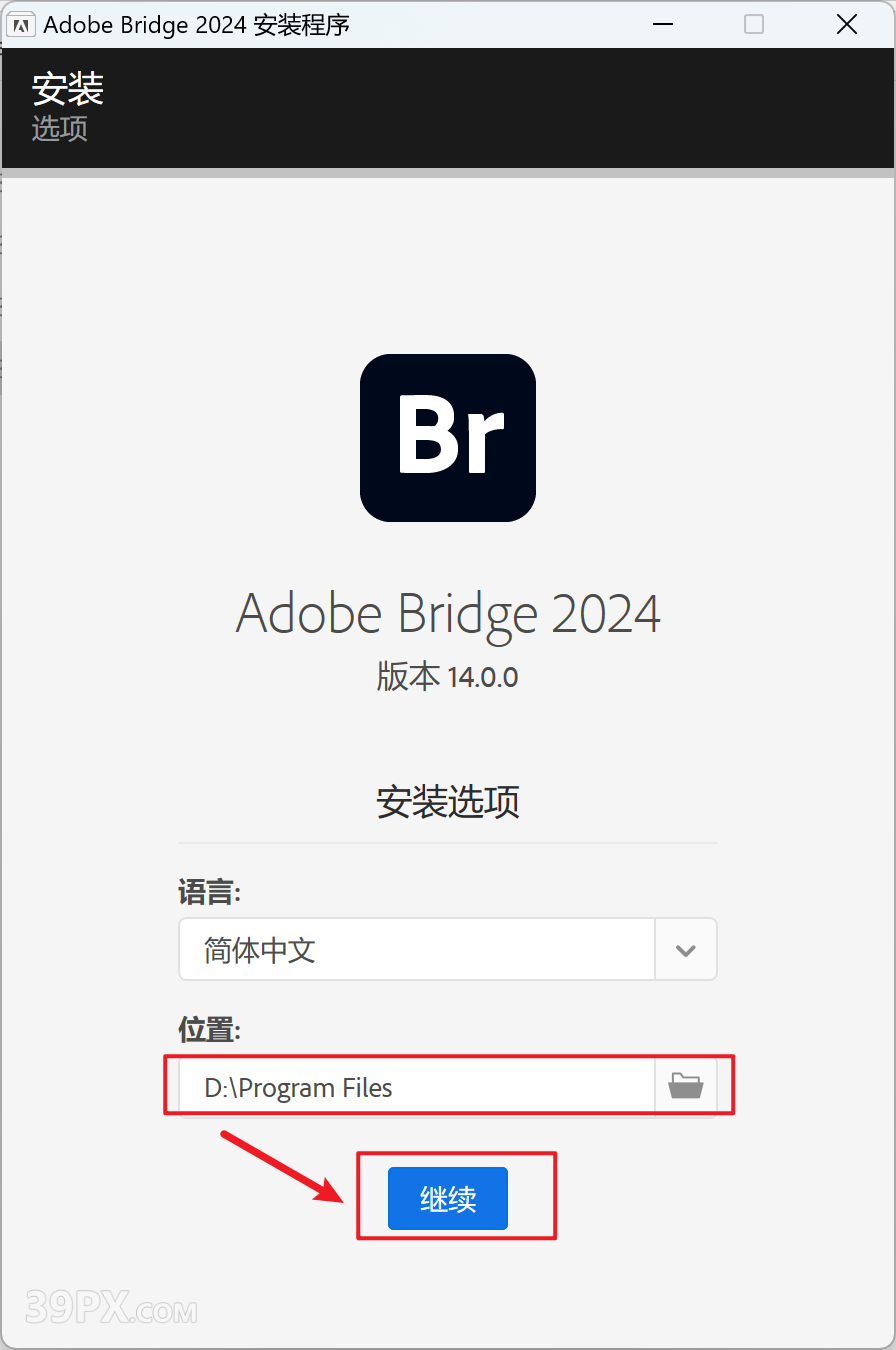This screenshot has height=1350, width=896.
Task: Click the Adobe installer icon in title bar
Action: click(21, 24)
